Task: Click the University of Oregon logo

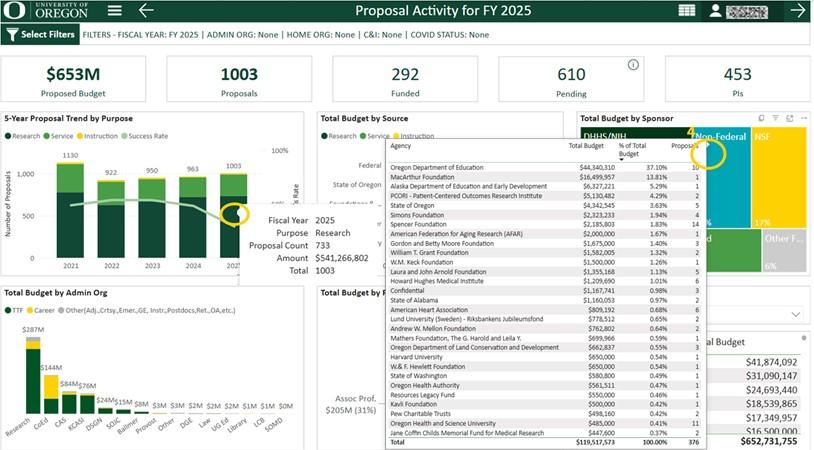Action: point(45,10)
